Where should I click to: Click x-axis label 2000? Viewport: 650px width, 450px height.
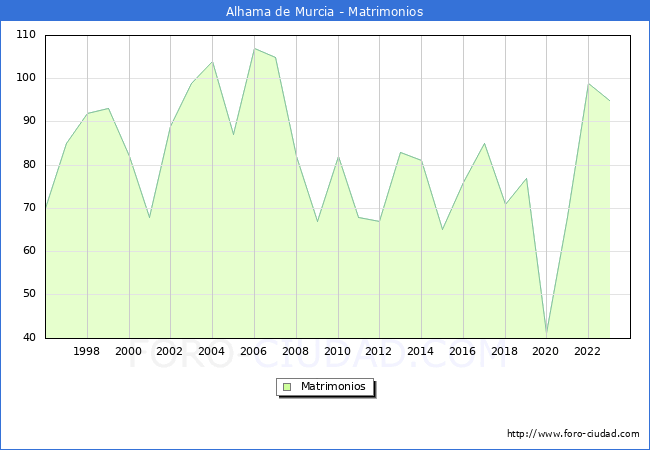[128, 351]
